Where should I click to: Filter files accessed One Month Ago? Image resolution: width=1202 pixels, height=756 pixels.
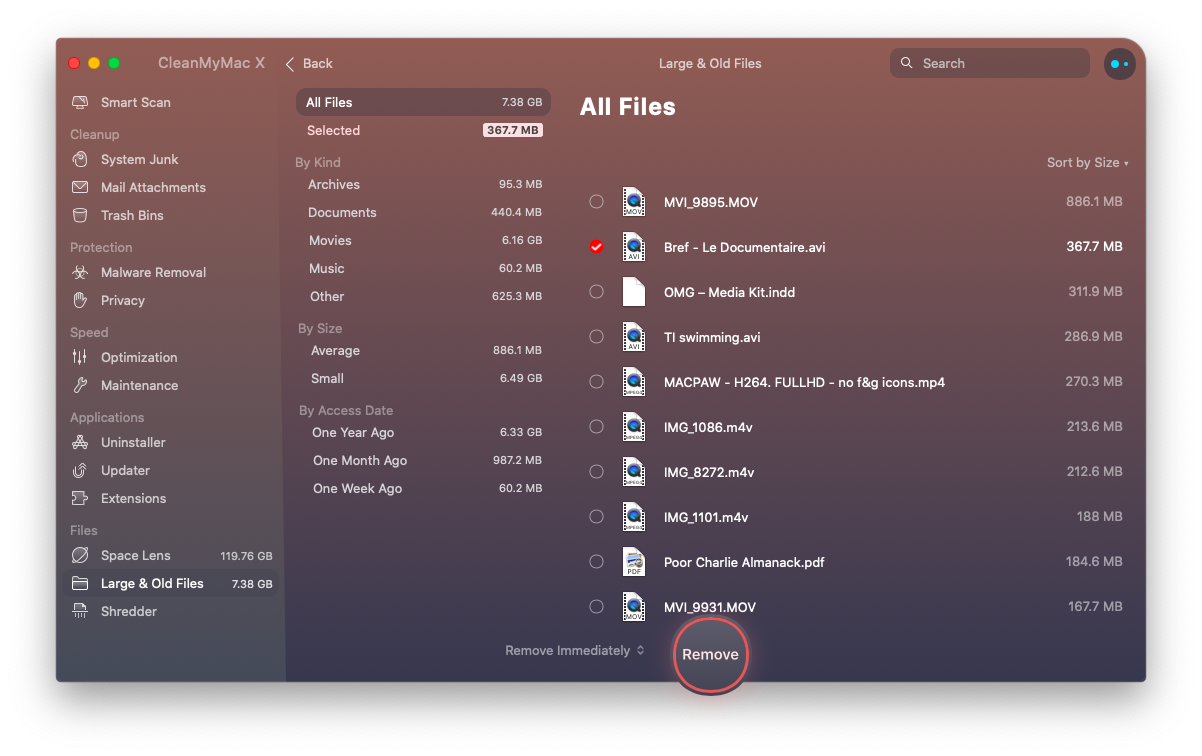(423, 461)
